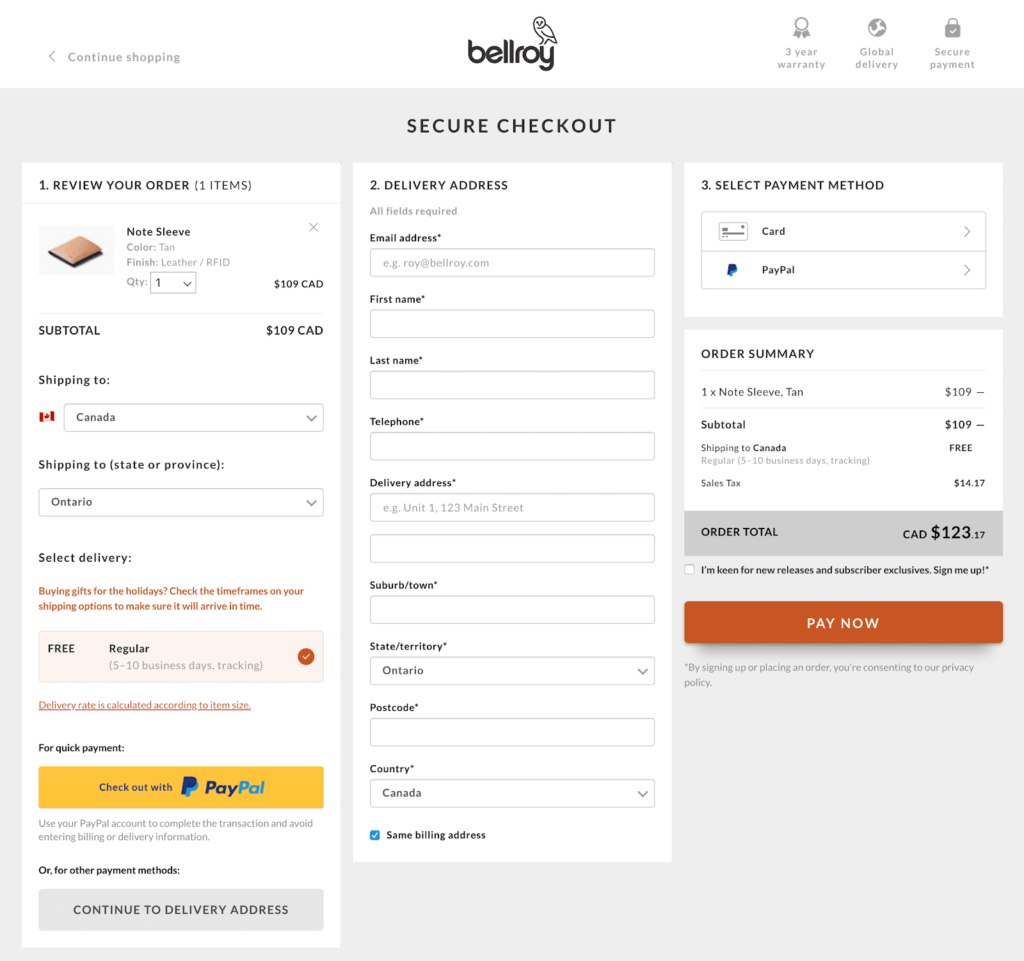Open the delivery rate item size link
This screenshot has height=961, width=1024.
pos(145,705)
